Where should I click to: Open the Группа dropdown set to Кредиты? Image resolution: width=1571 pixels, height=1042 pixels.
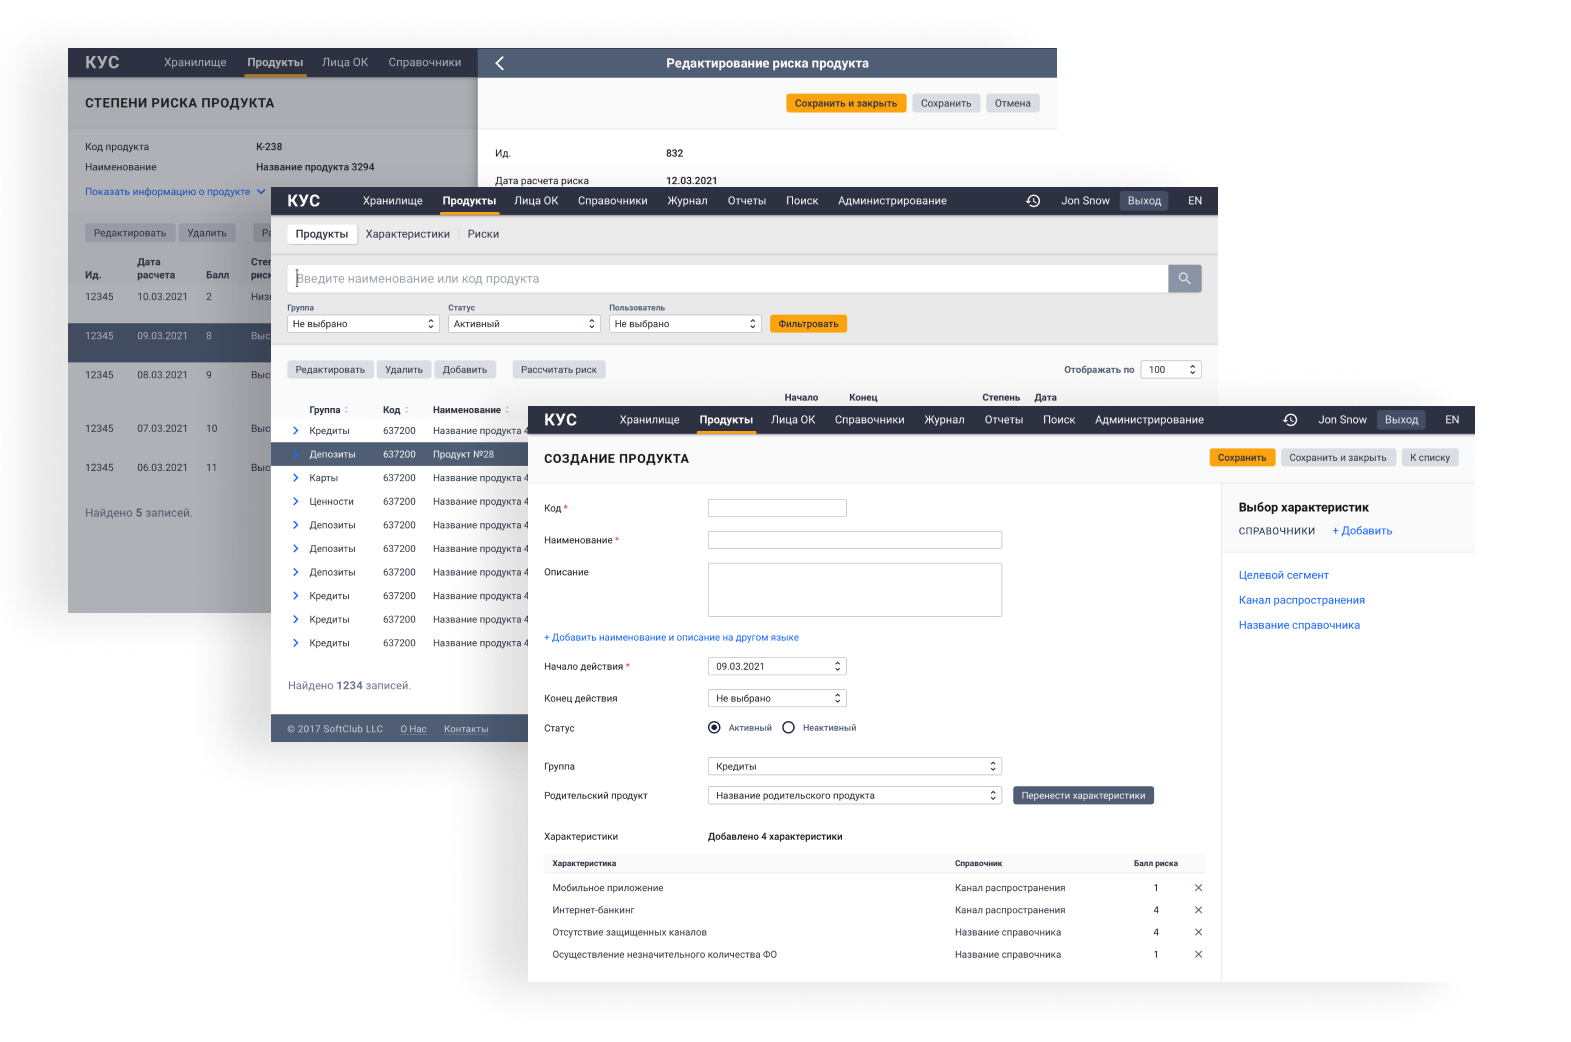pyautogui.click(x=854, y=766)
